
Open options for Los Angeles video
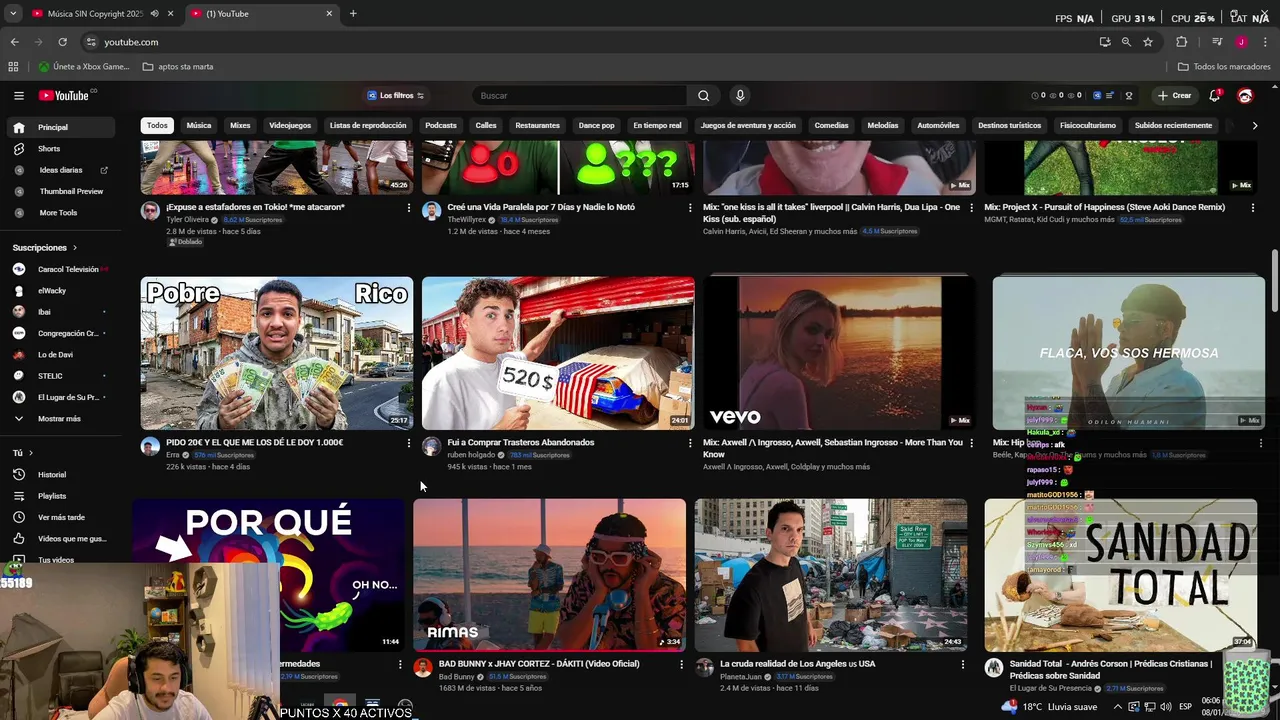[x=963, y=664]
